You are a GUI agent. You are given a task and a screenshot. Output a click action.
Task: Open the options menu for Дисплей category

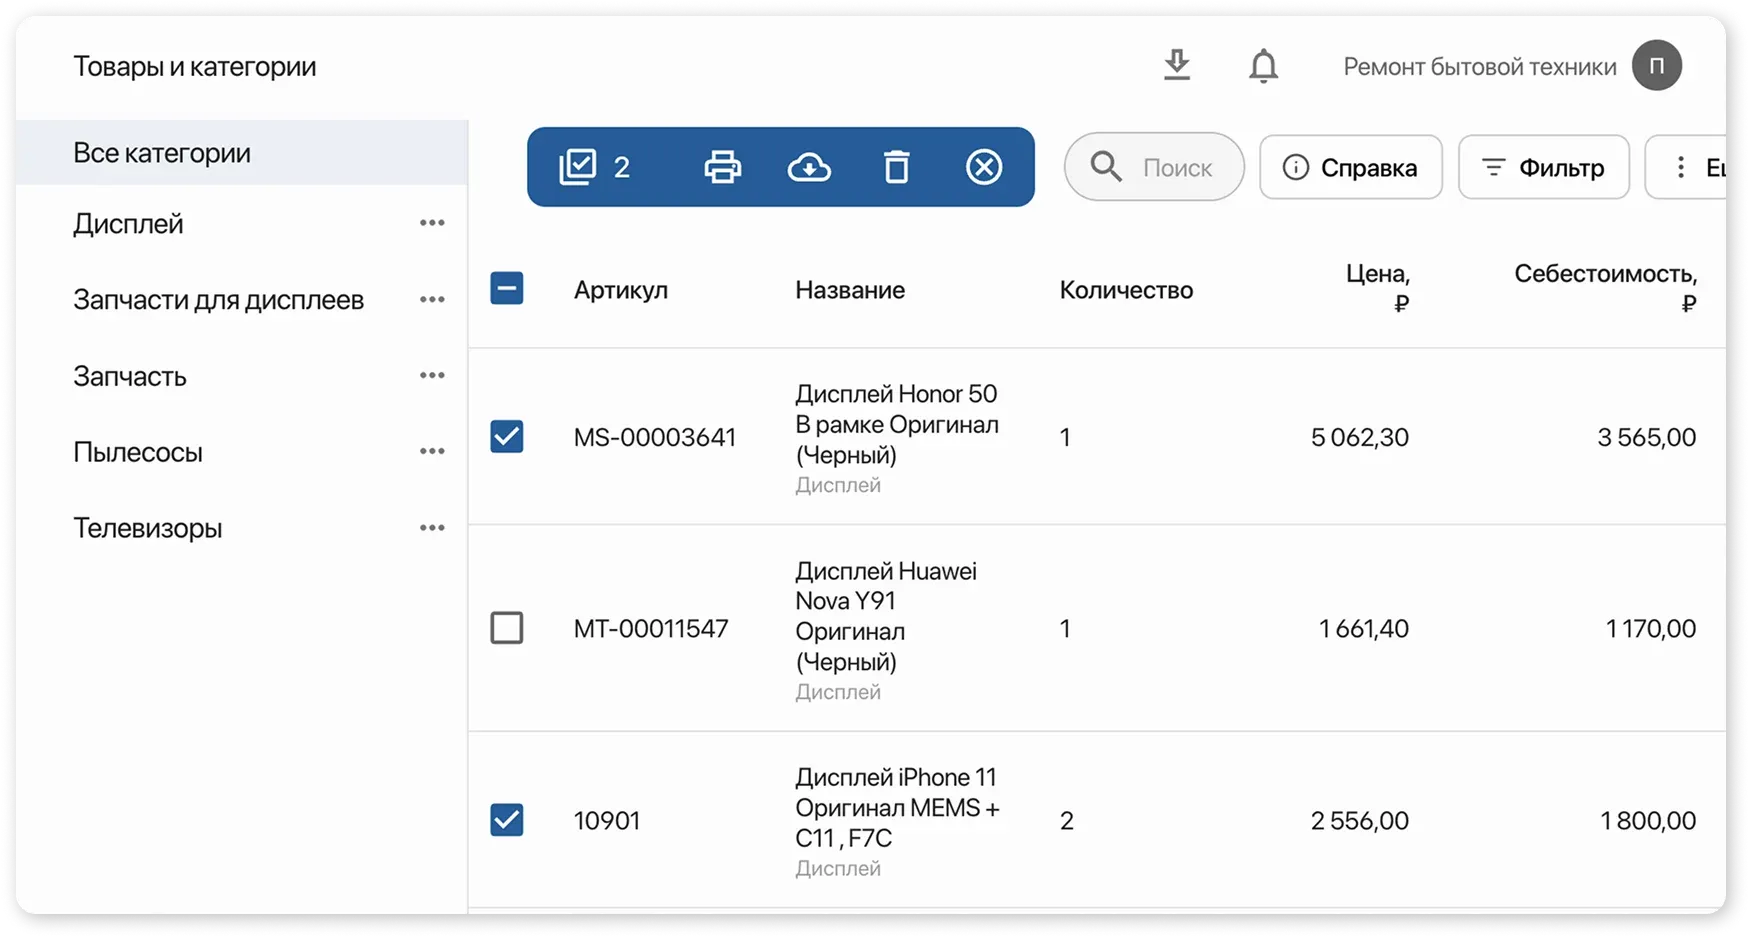[432, 223]
